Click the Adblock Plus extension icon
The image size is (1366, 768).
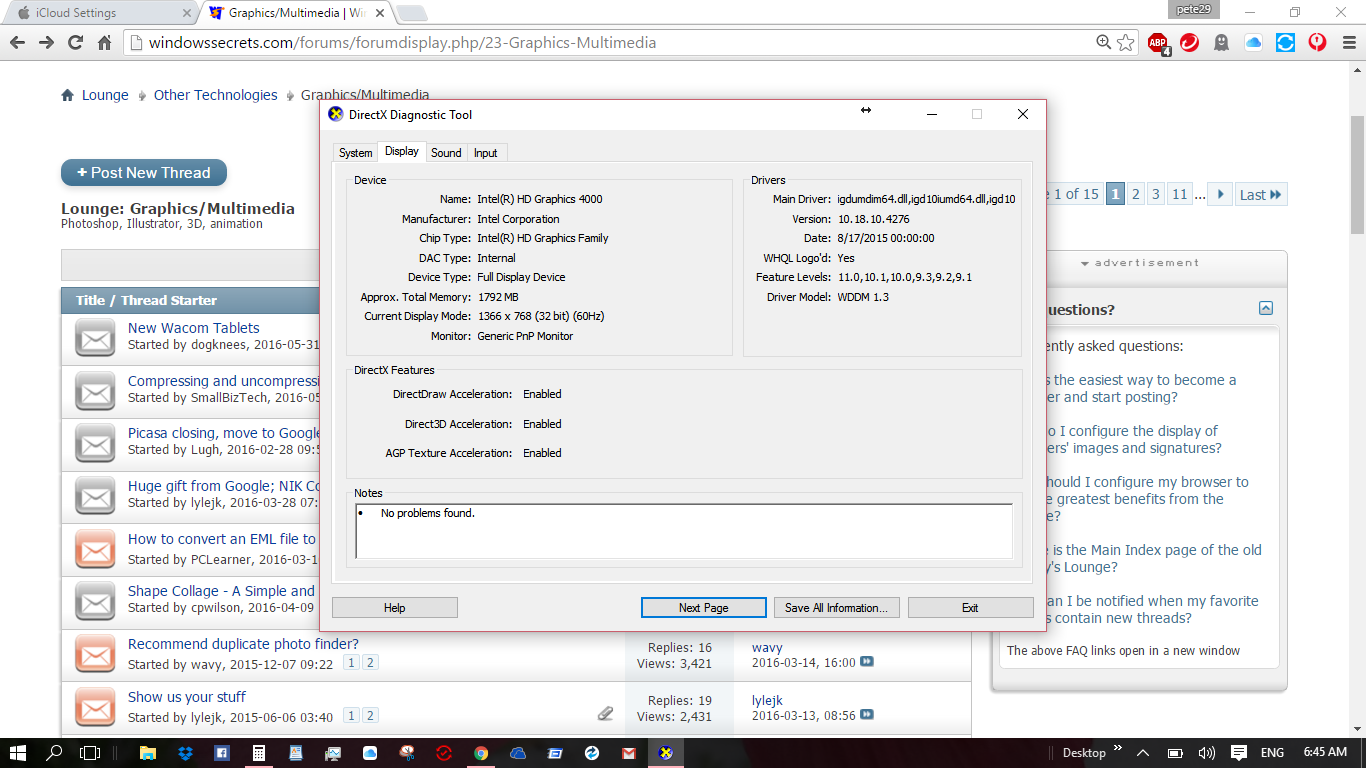coord(1158,43)
